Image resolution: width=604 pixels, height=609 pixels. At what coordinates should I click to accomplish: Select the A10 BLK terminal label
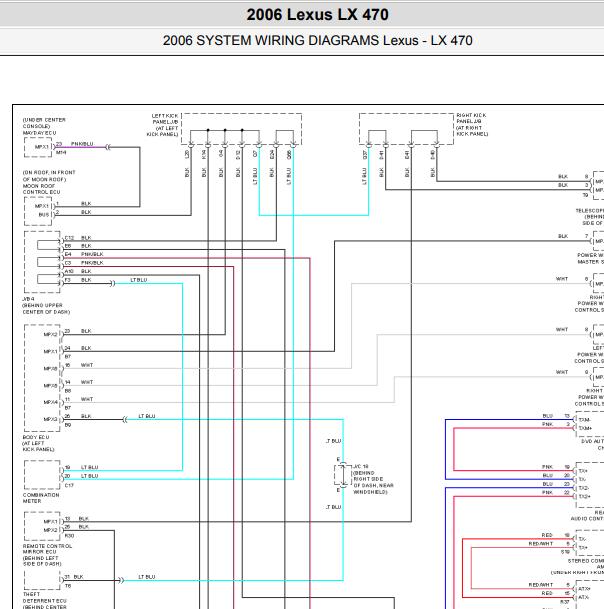click(x=78, y=271)
